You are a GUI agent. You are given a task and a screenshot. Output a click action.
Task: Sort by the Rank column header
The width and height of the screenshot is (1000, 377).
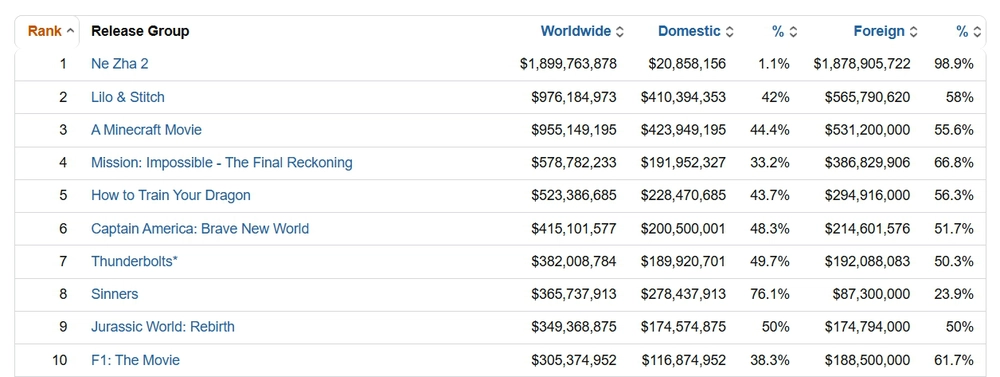50,31
